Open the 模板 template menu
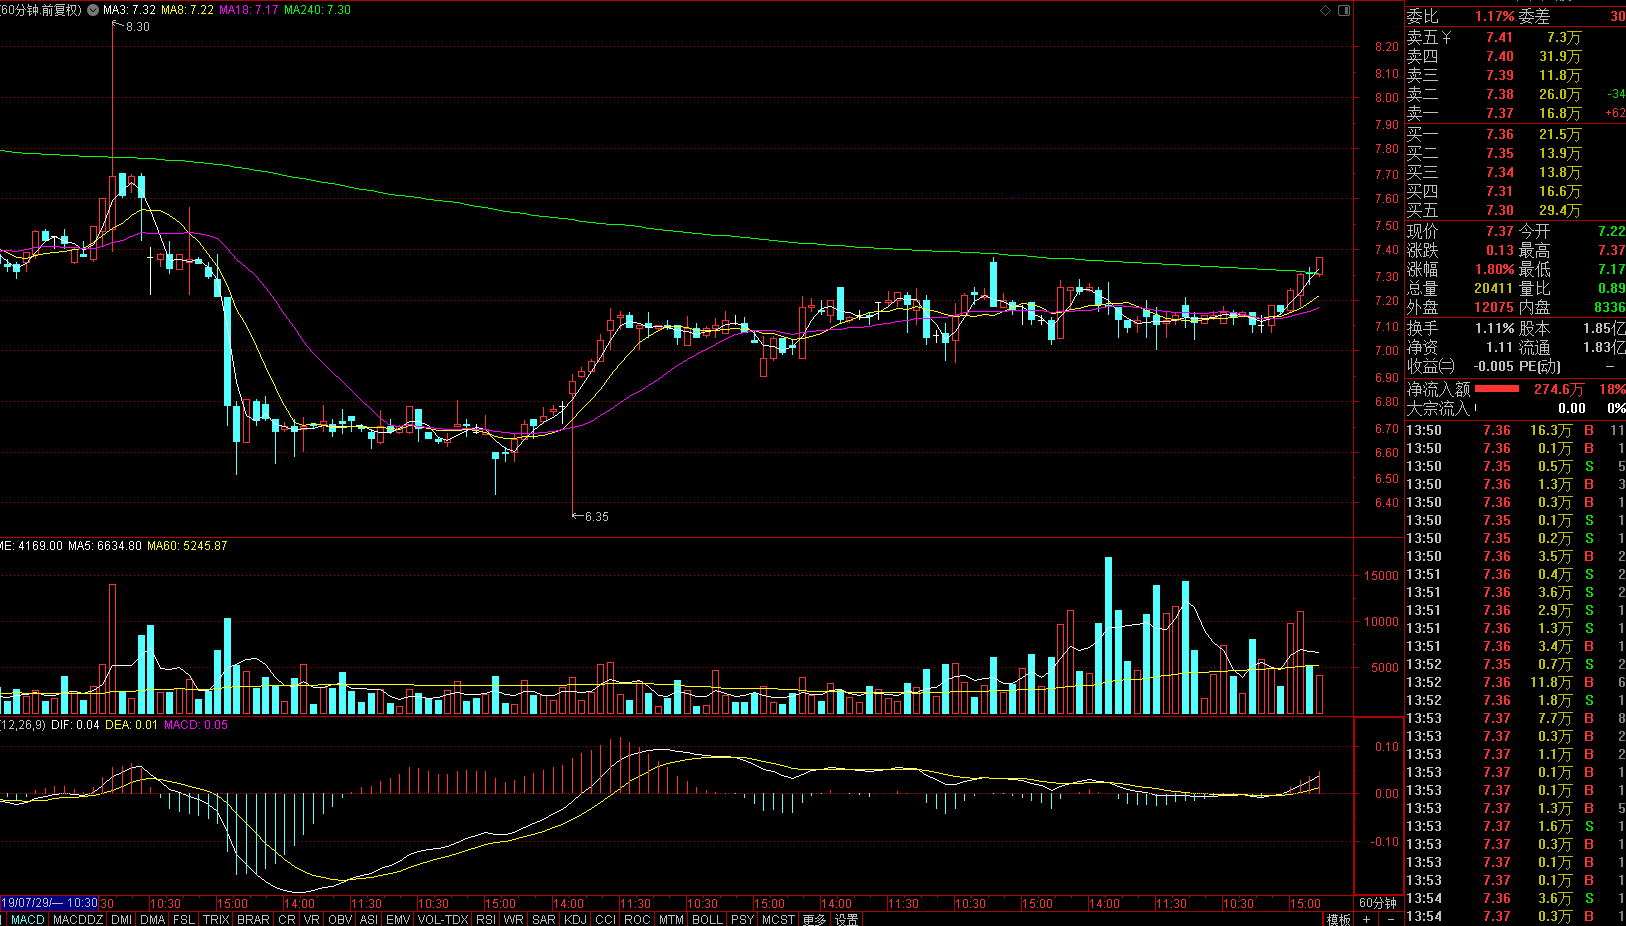Viewport: 1626px width, 926px height. (1338, 919)
